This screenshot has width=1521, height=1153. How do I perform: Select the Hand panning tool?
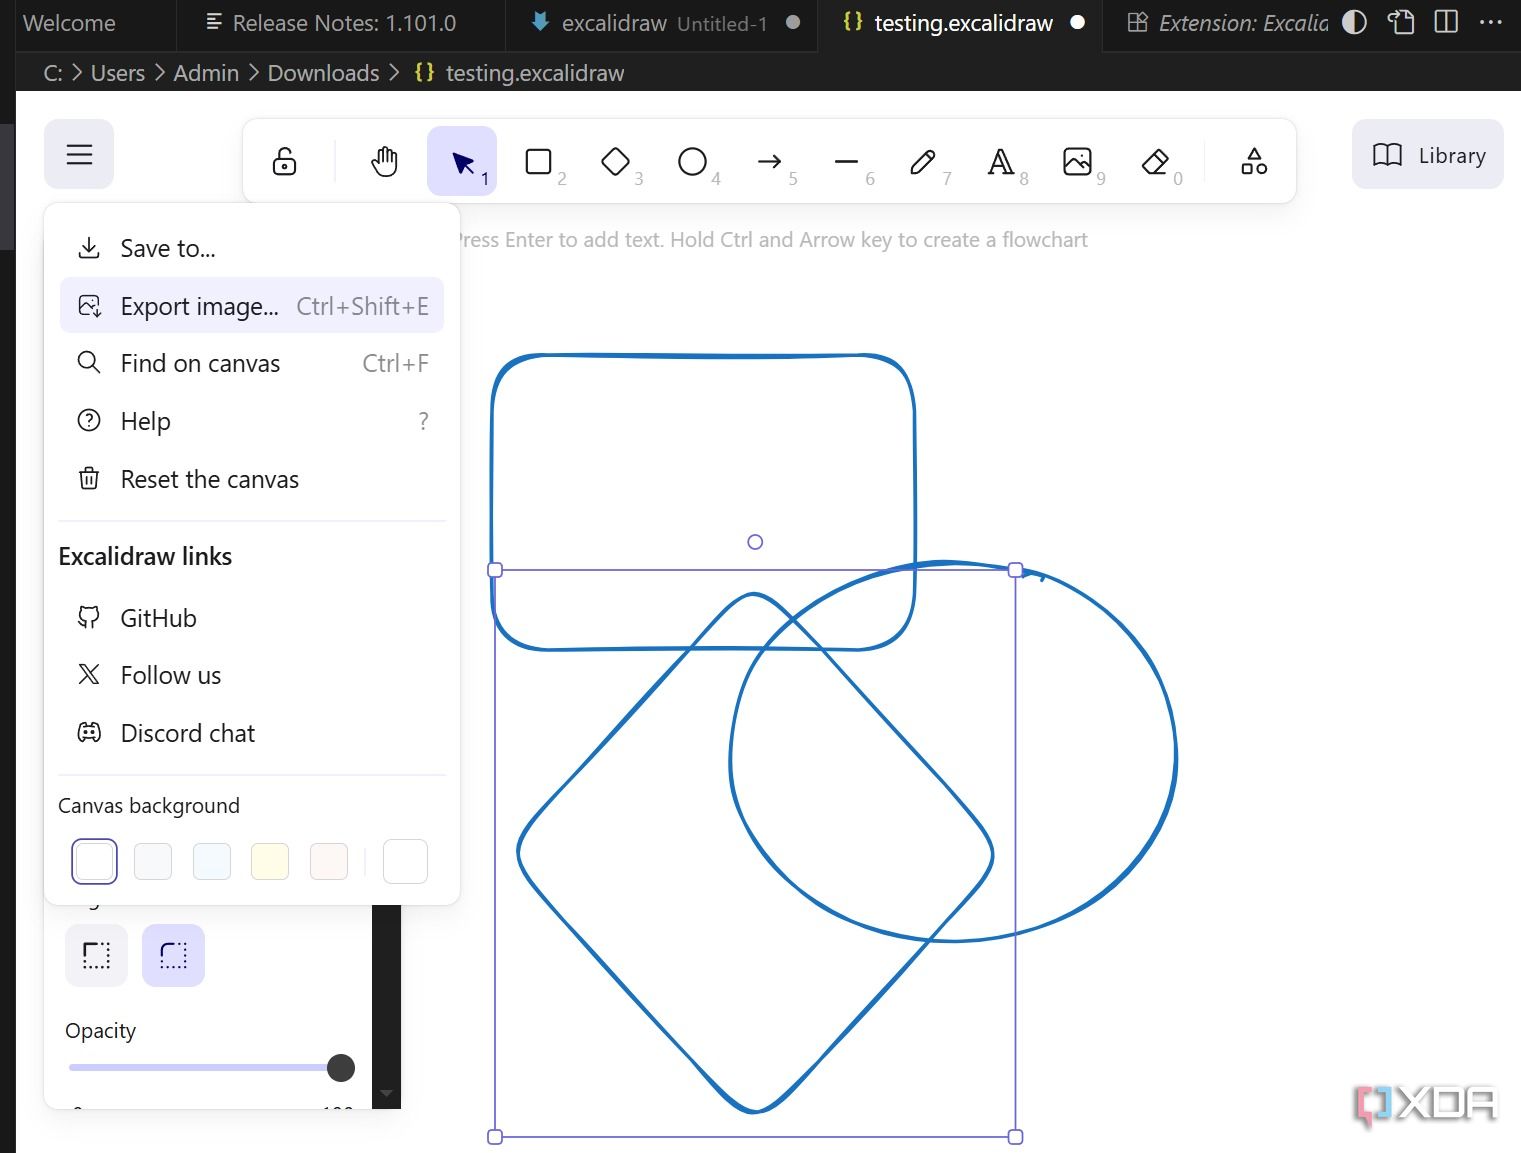[384, 161]
